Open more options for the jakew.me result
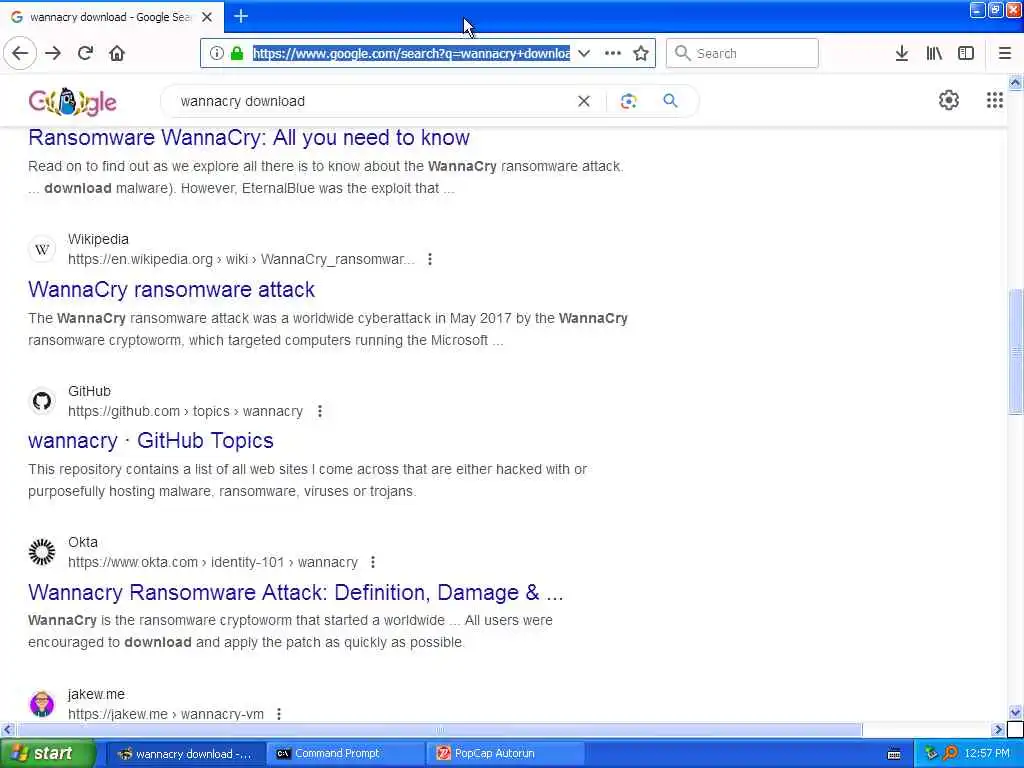Screen dimensions: 1024x768 [x=279, y=714]
